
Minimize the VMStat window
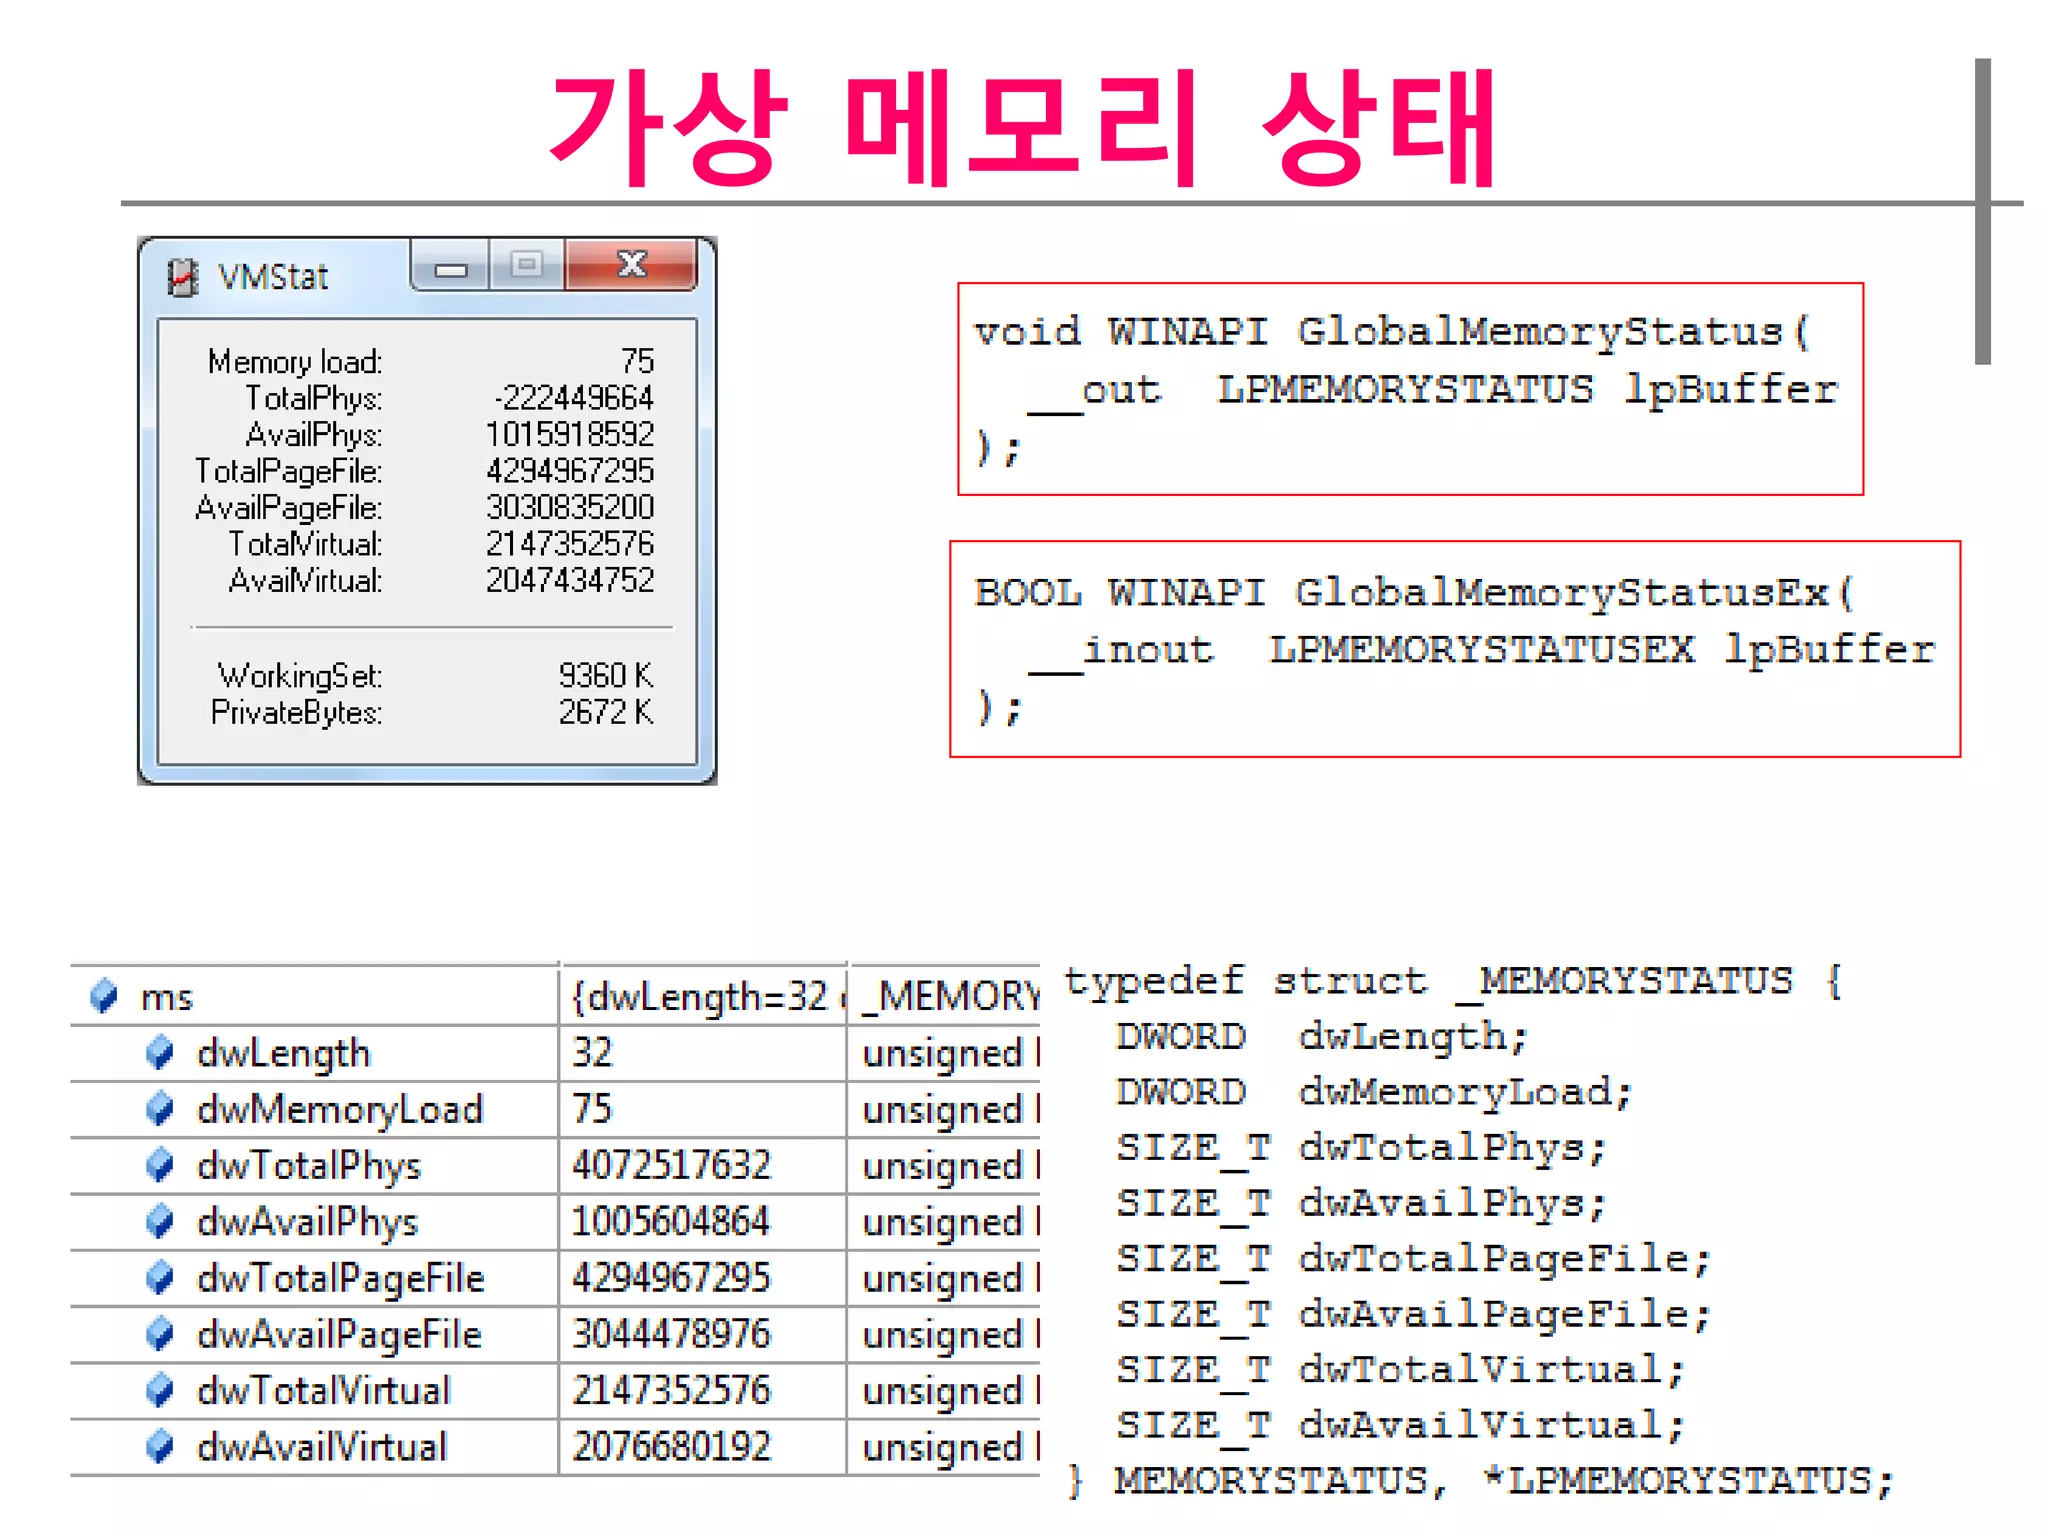[x=451, y=267]
